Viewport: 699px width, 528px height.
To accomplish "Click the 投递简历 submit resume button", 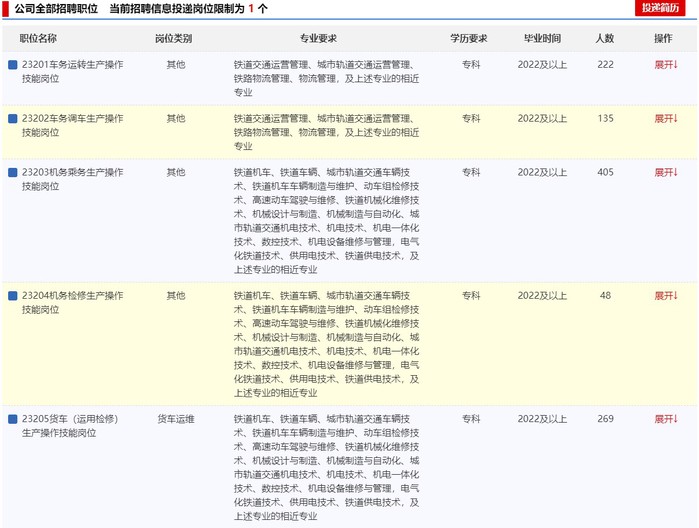I will point(660,9).
